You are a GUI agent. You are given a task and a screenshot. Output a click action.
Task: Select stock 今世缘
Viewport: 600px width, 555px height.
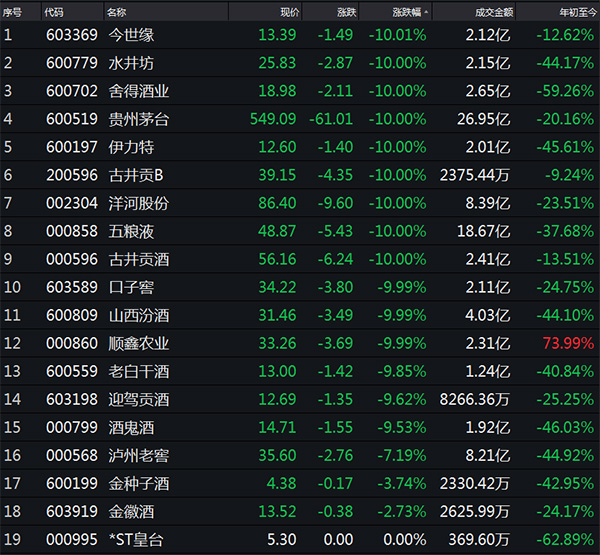tap(131, 35)
